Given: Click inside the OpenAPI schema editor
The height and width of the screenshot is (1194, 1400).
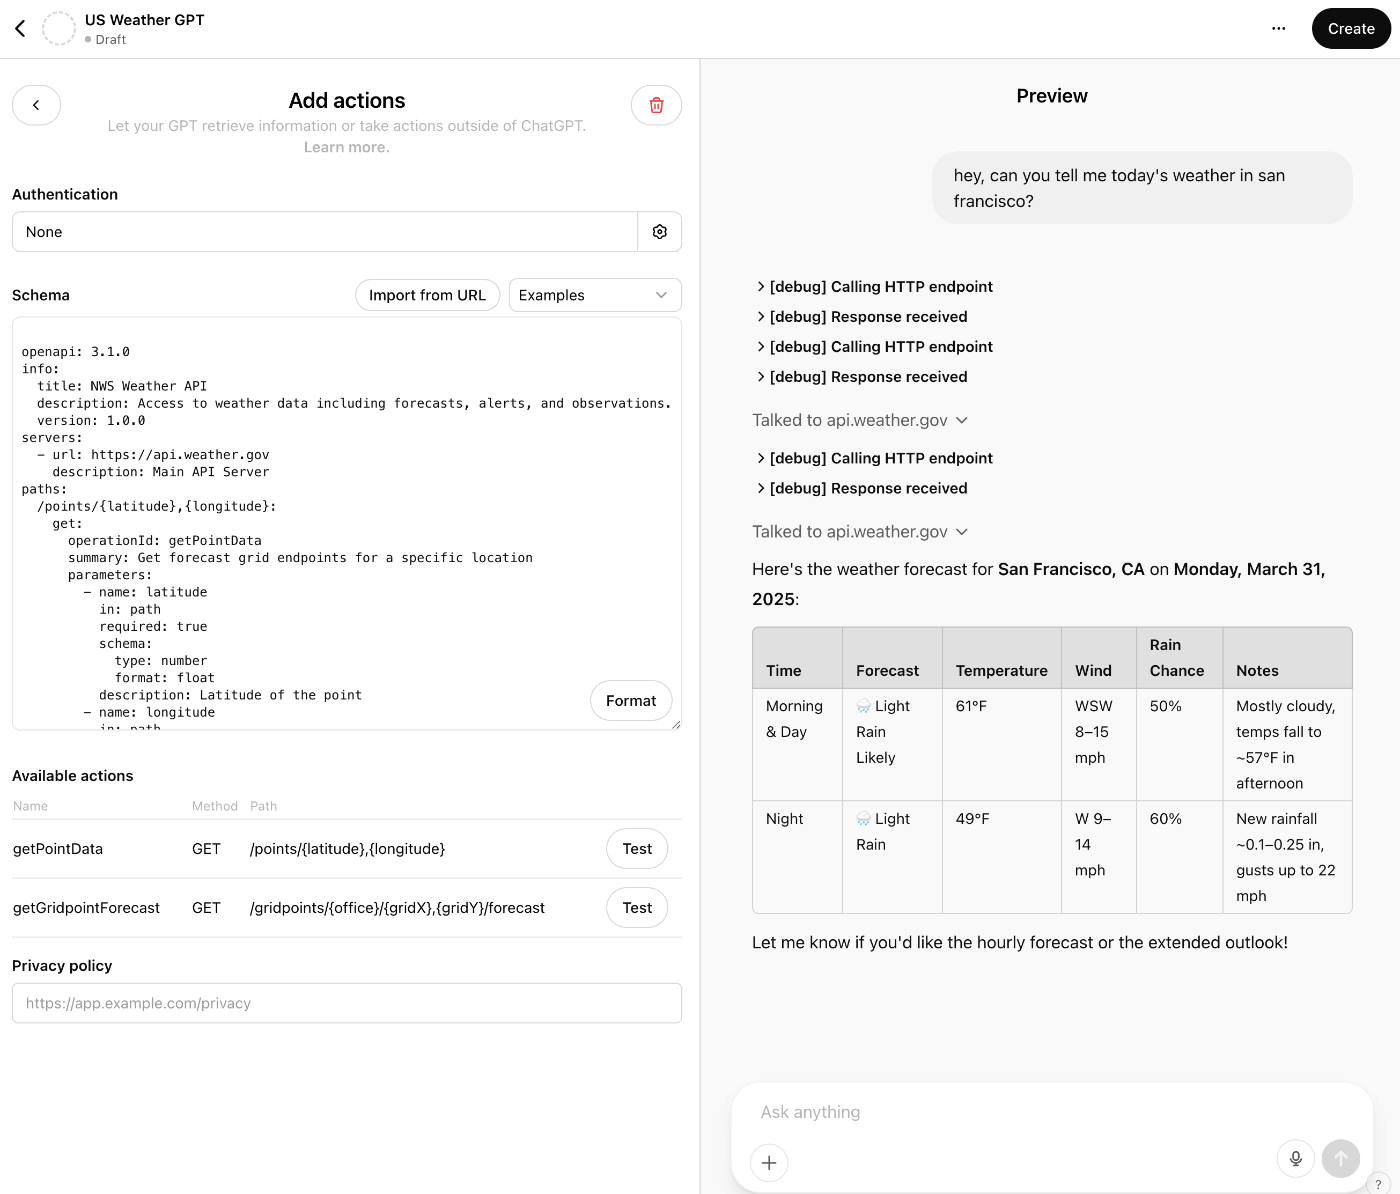Looking at the screenshot, I should point(347,523).
